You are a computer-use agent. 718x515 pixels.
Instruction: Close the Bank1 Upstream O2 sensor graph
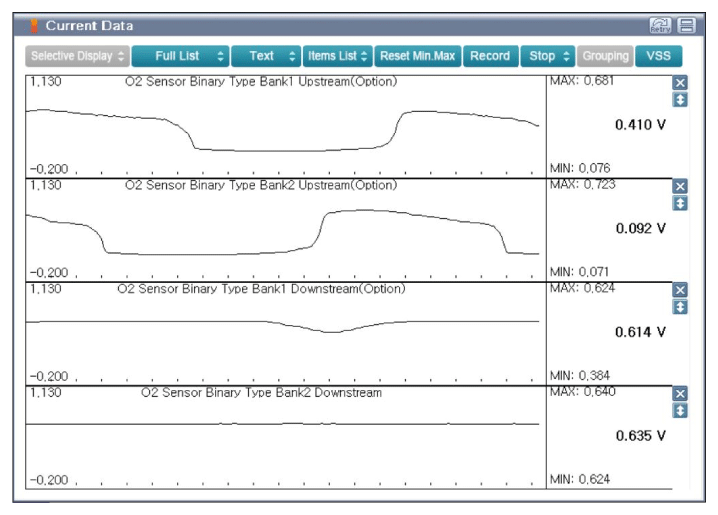click(680, 83)
